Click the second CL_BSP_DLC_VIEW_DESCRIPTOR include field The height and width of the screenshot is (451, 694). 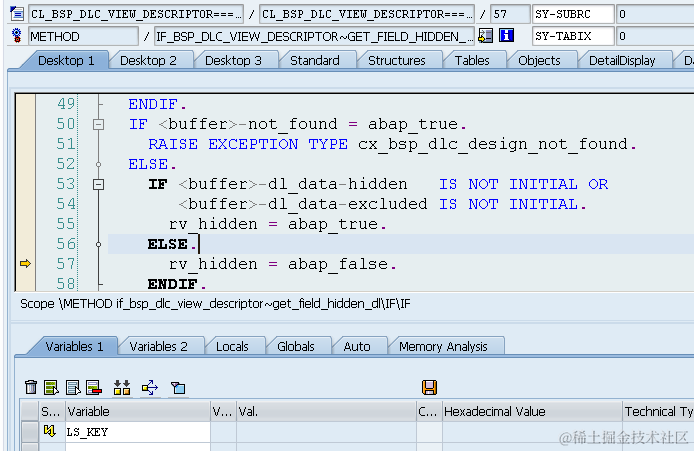click(x=367, y=14)
